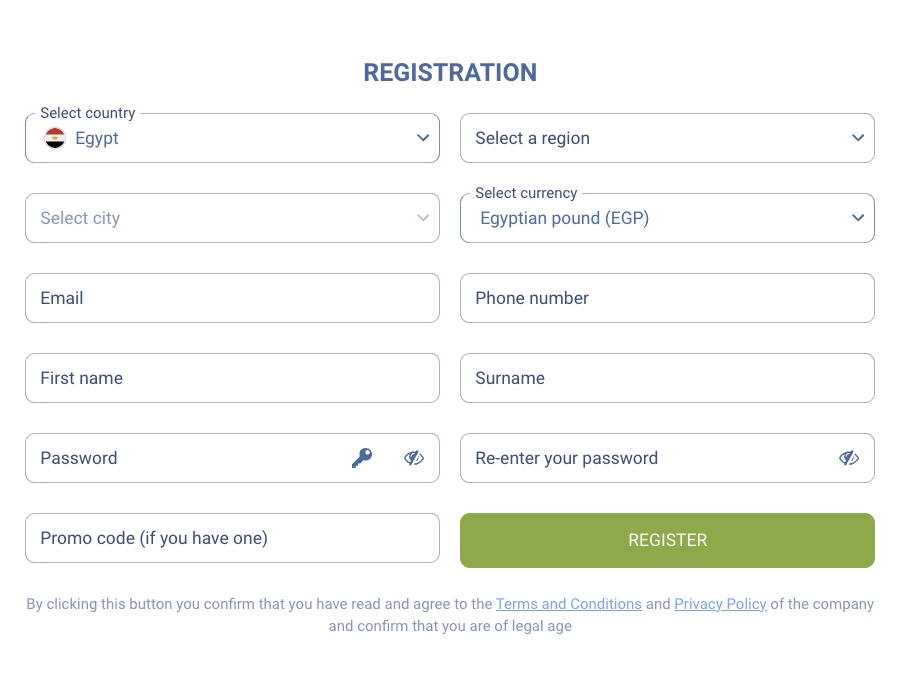Show the typed password using the eye toggle

pos(414,457)
